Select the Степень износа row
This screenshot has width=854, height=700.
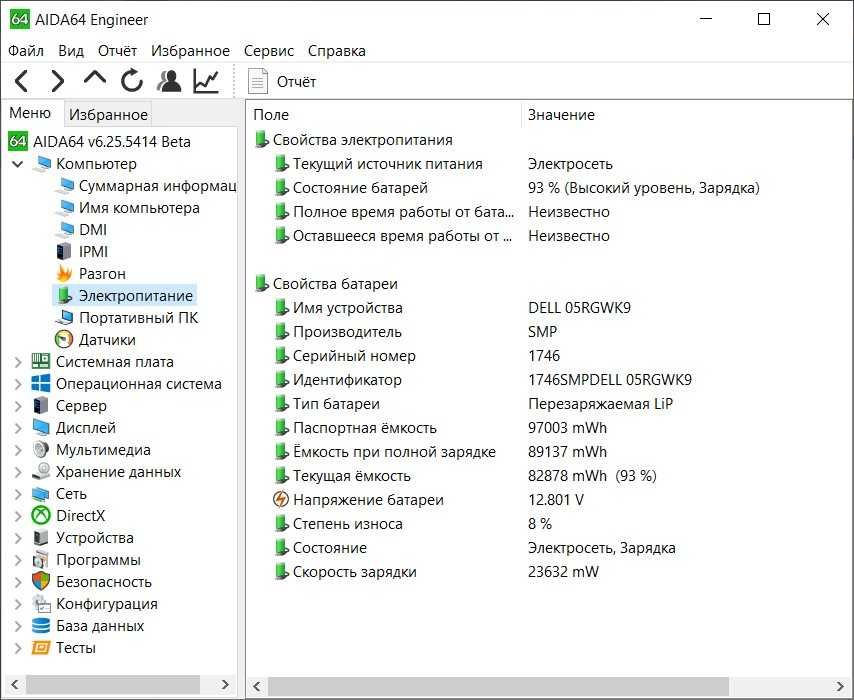(x=413, y=524)
